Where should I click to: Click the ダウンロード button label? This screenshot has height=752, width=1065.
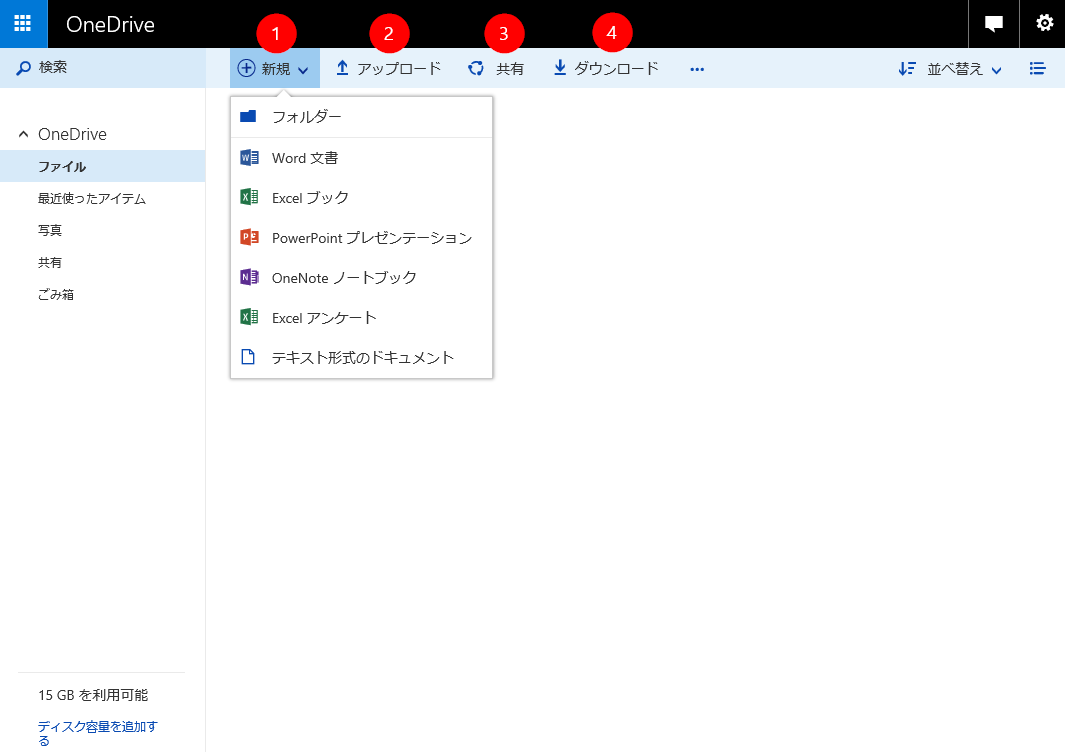coord(616,68)
